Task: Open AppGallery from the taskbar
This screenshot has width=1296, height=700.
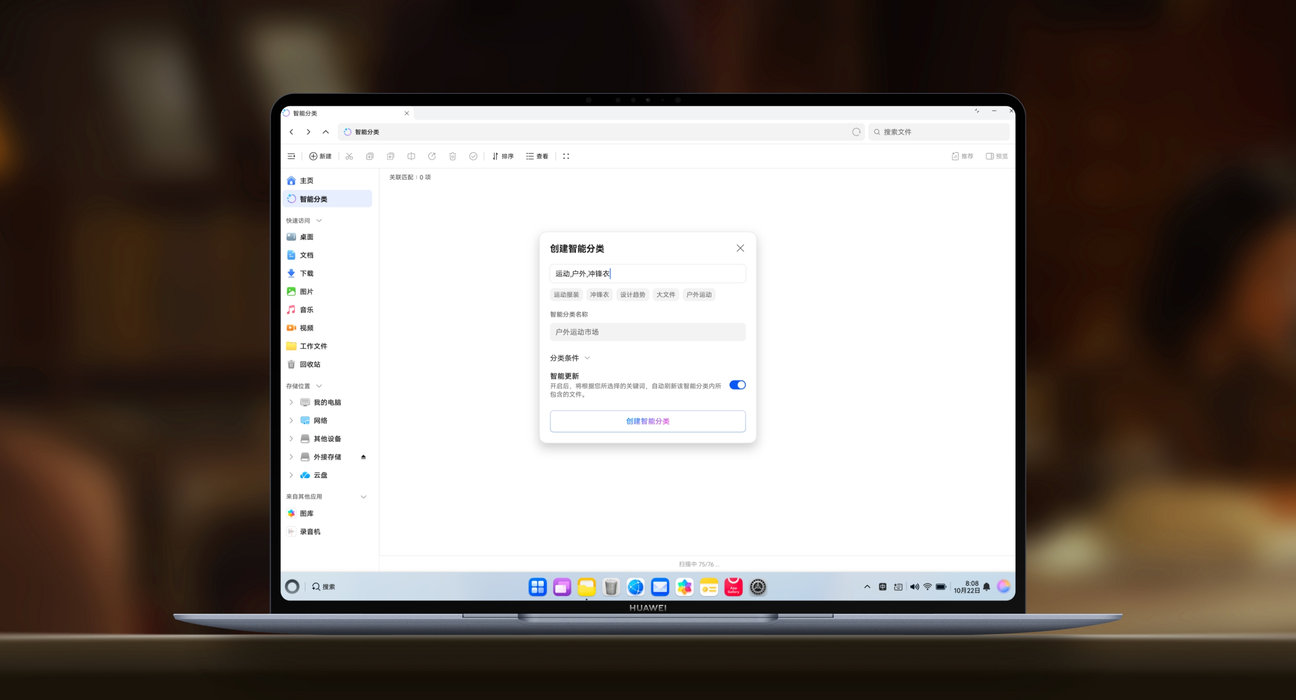Action: (x=733, y=587)
